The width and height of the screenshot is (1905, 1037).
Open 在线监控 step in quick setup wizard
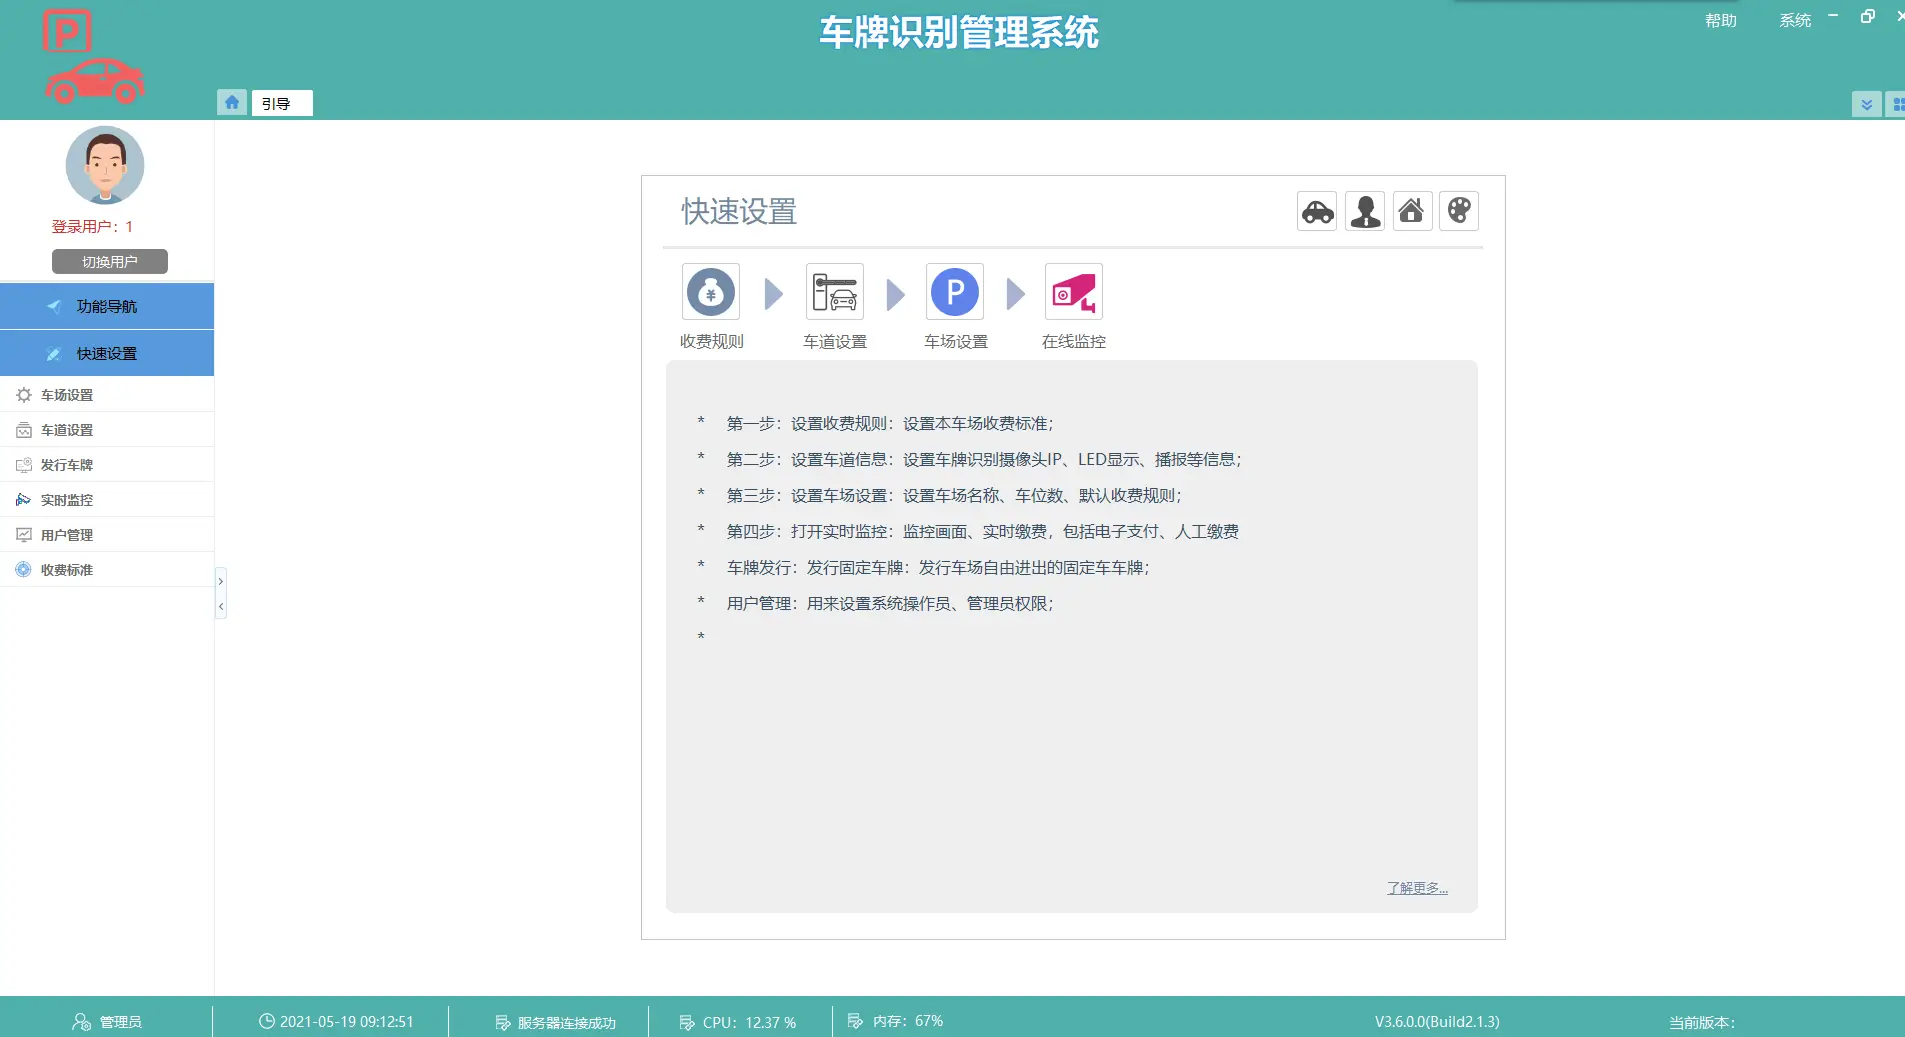coord(1072,292)
